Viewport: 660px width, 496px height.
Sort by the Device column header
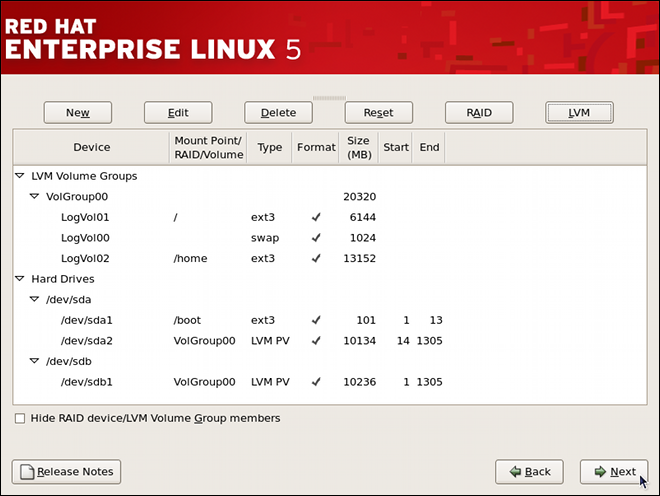(91, 147)
